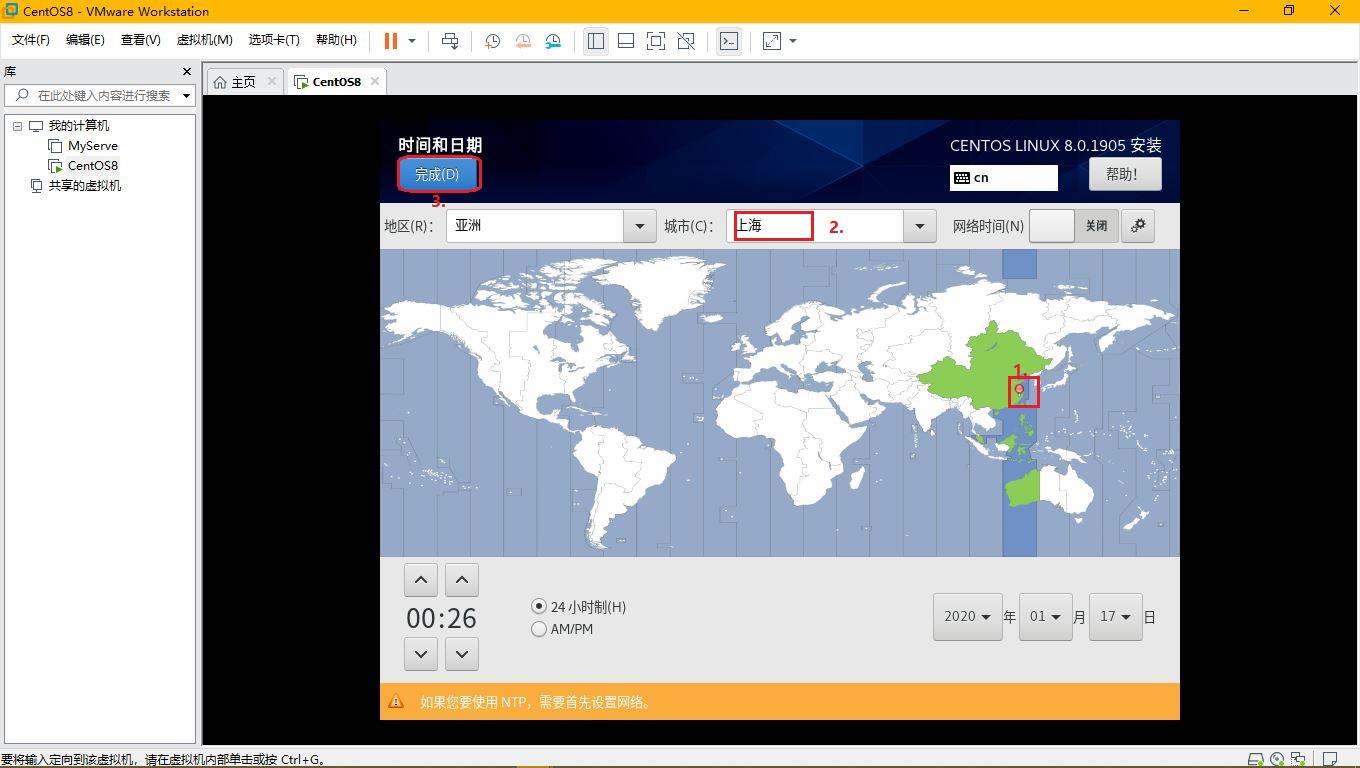The width and height of the screenshot is (1360, 768).
Task: Select AM/PM radio button
Action: pyautogui.click(x=539, y=629)
